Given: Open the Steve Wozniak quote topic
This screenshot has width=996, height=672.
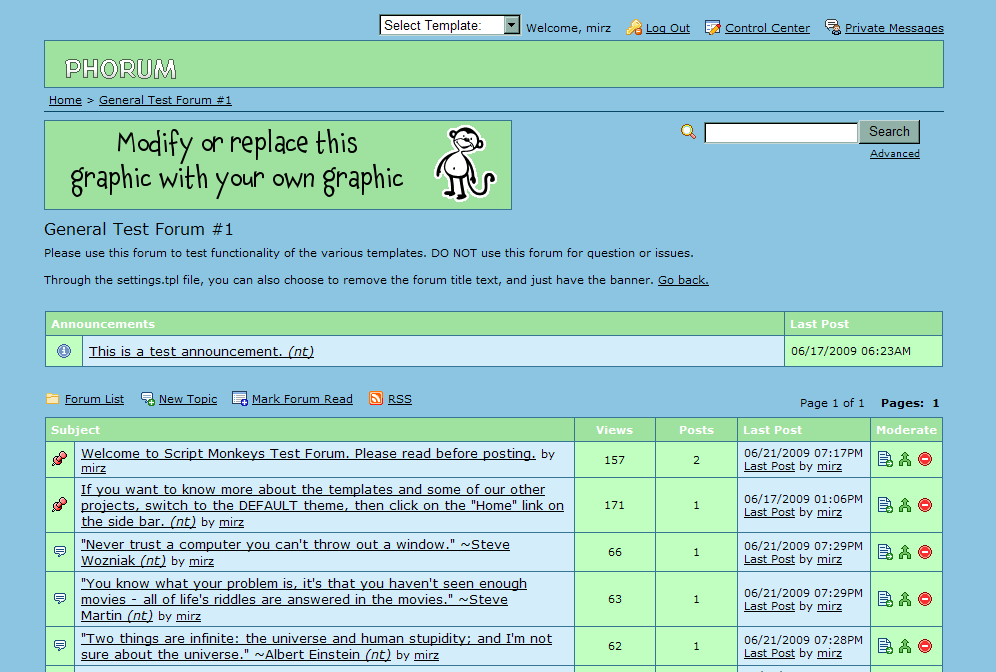Looking at the screenshot, I should 295,553.
